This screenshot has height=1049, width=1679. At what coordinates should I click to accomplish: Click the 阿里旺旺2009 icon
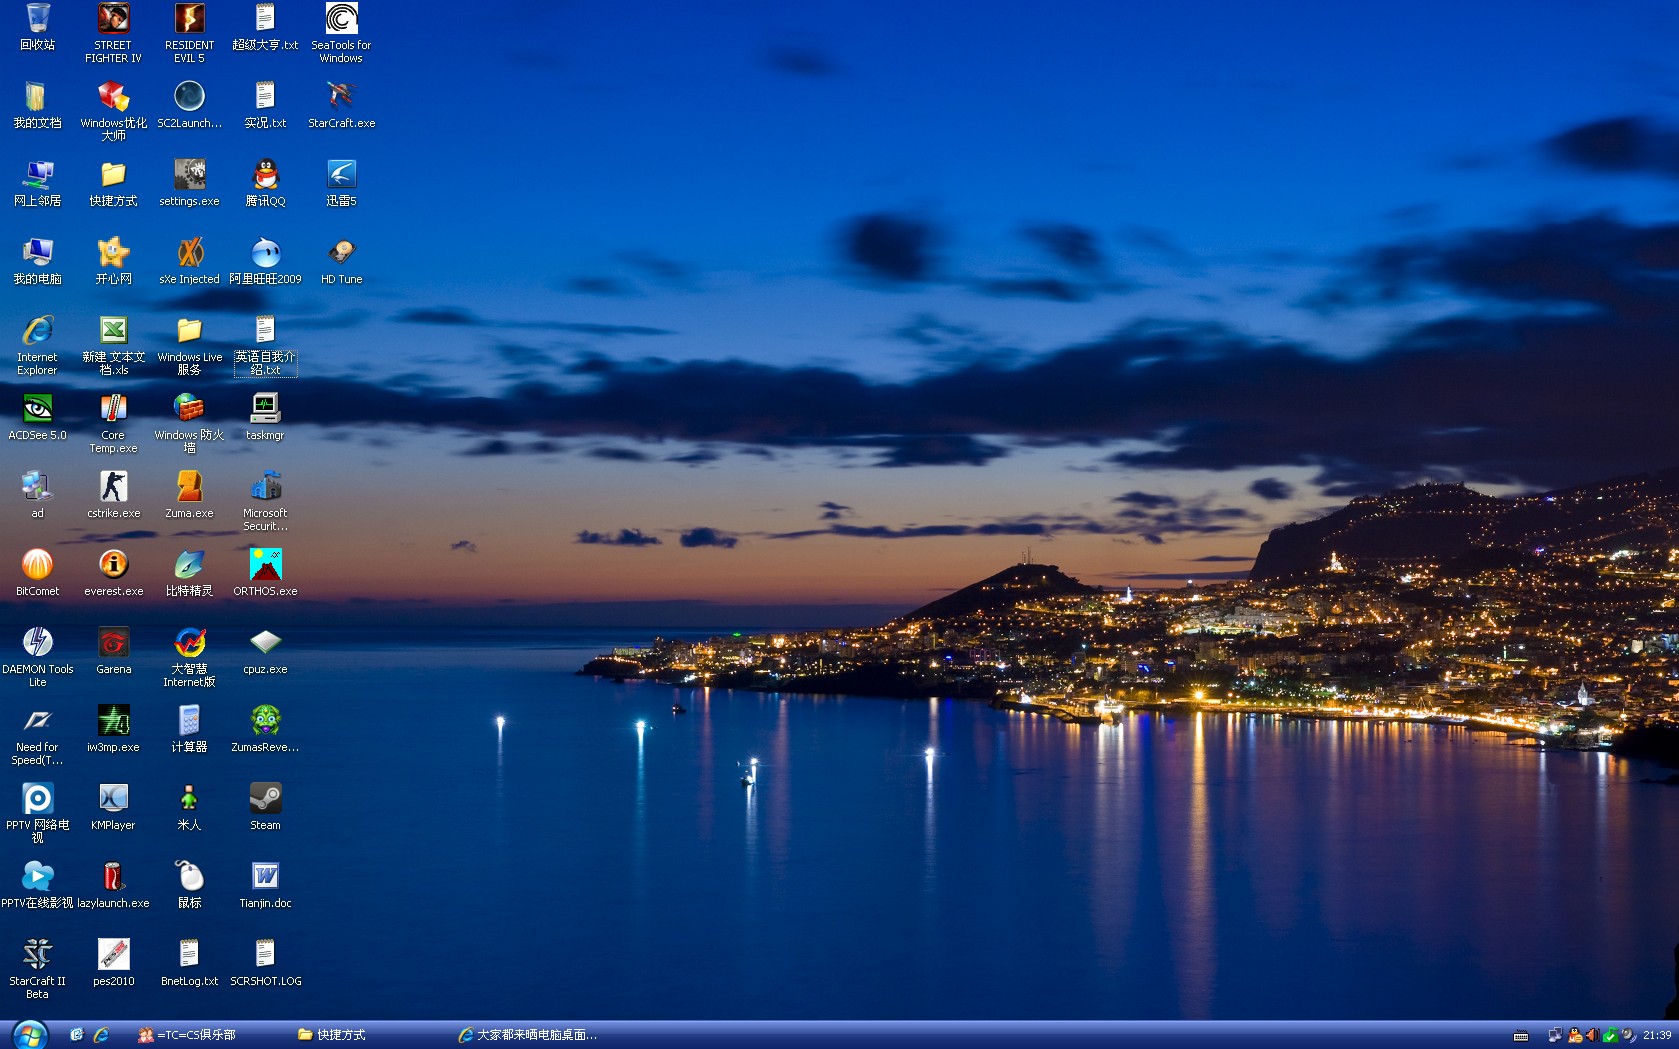click(265, 261)
